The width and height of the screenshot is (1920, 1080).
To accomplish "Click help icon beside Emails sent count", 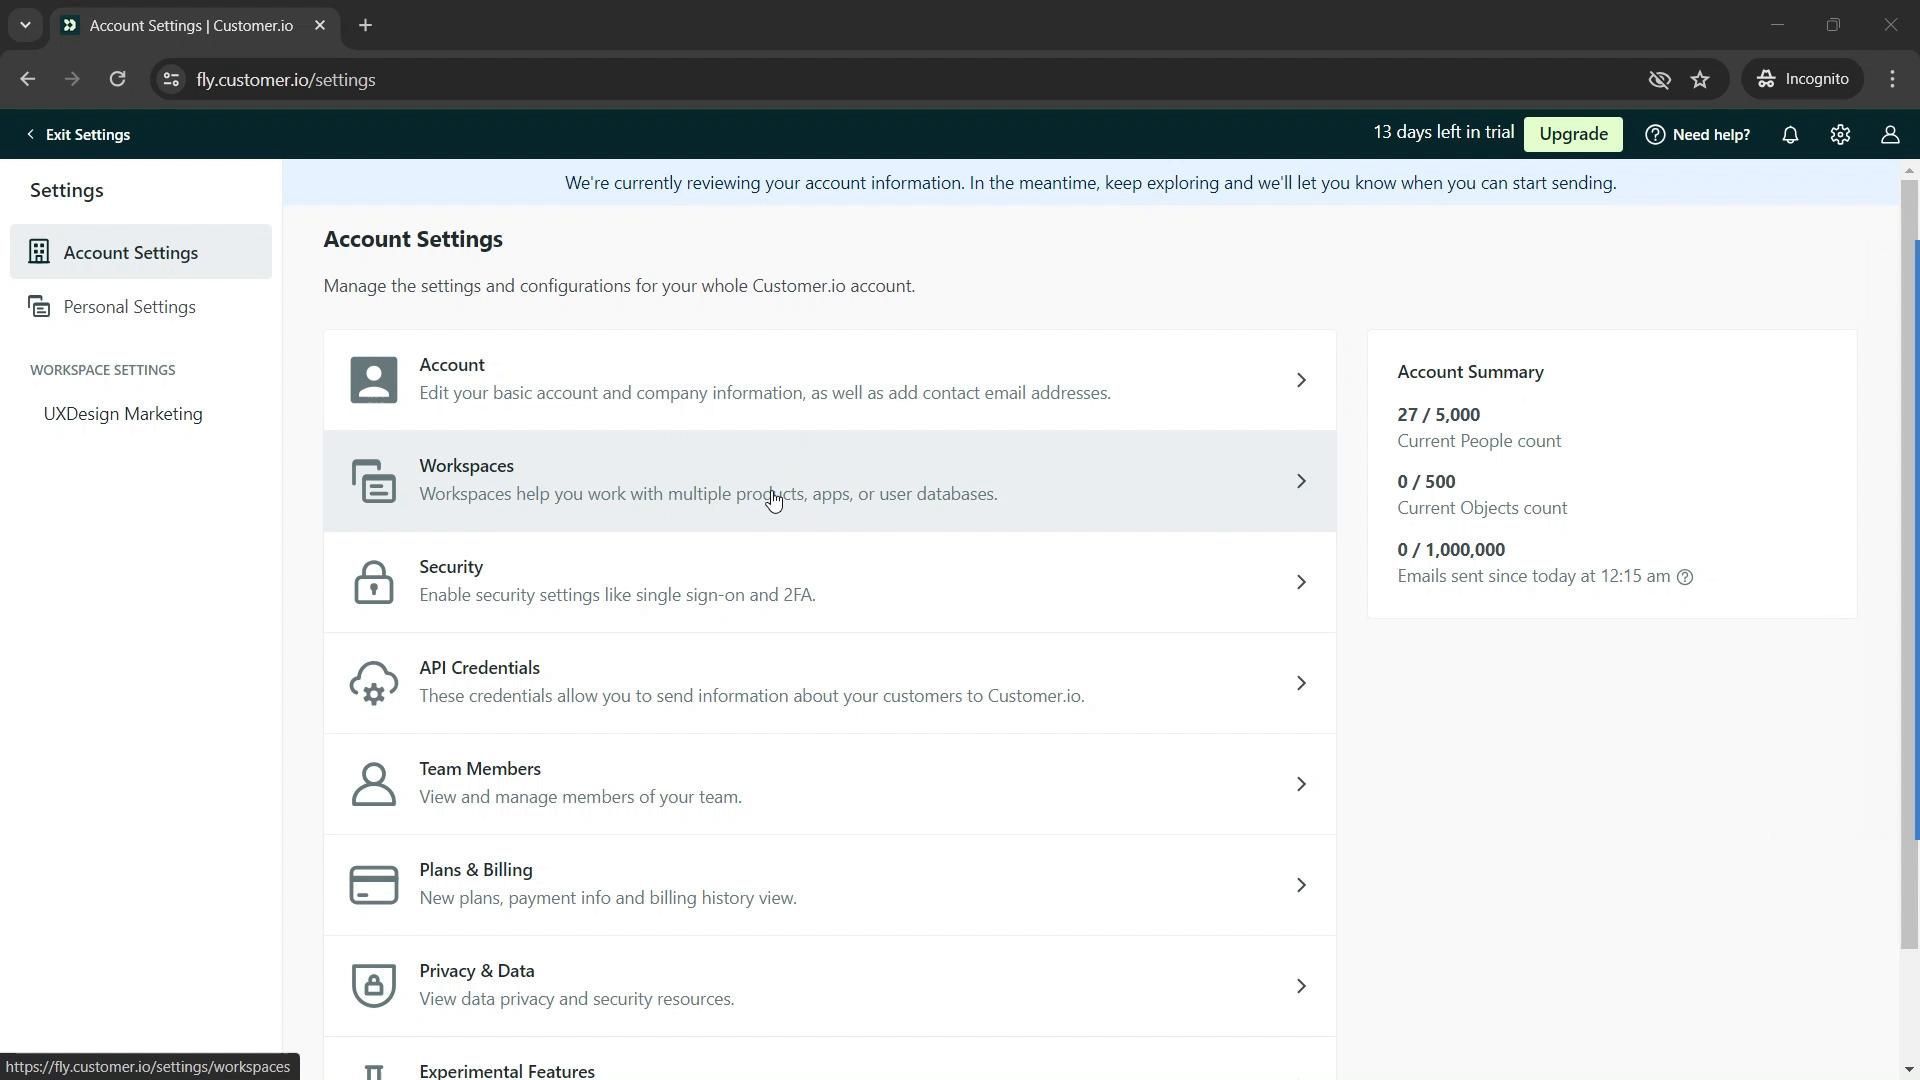I will point(1685,577).
